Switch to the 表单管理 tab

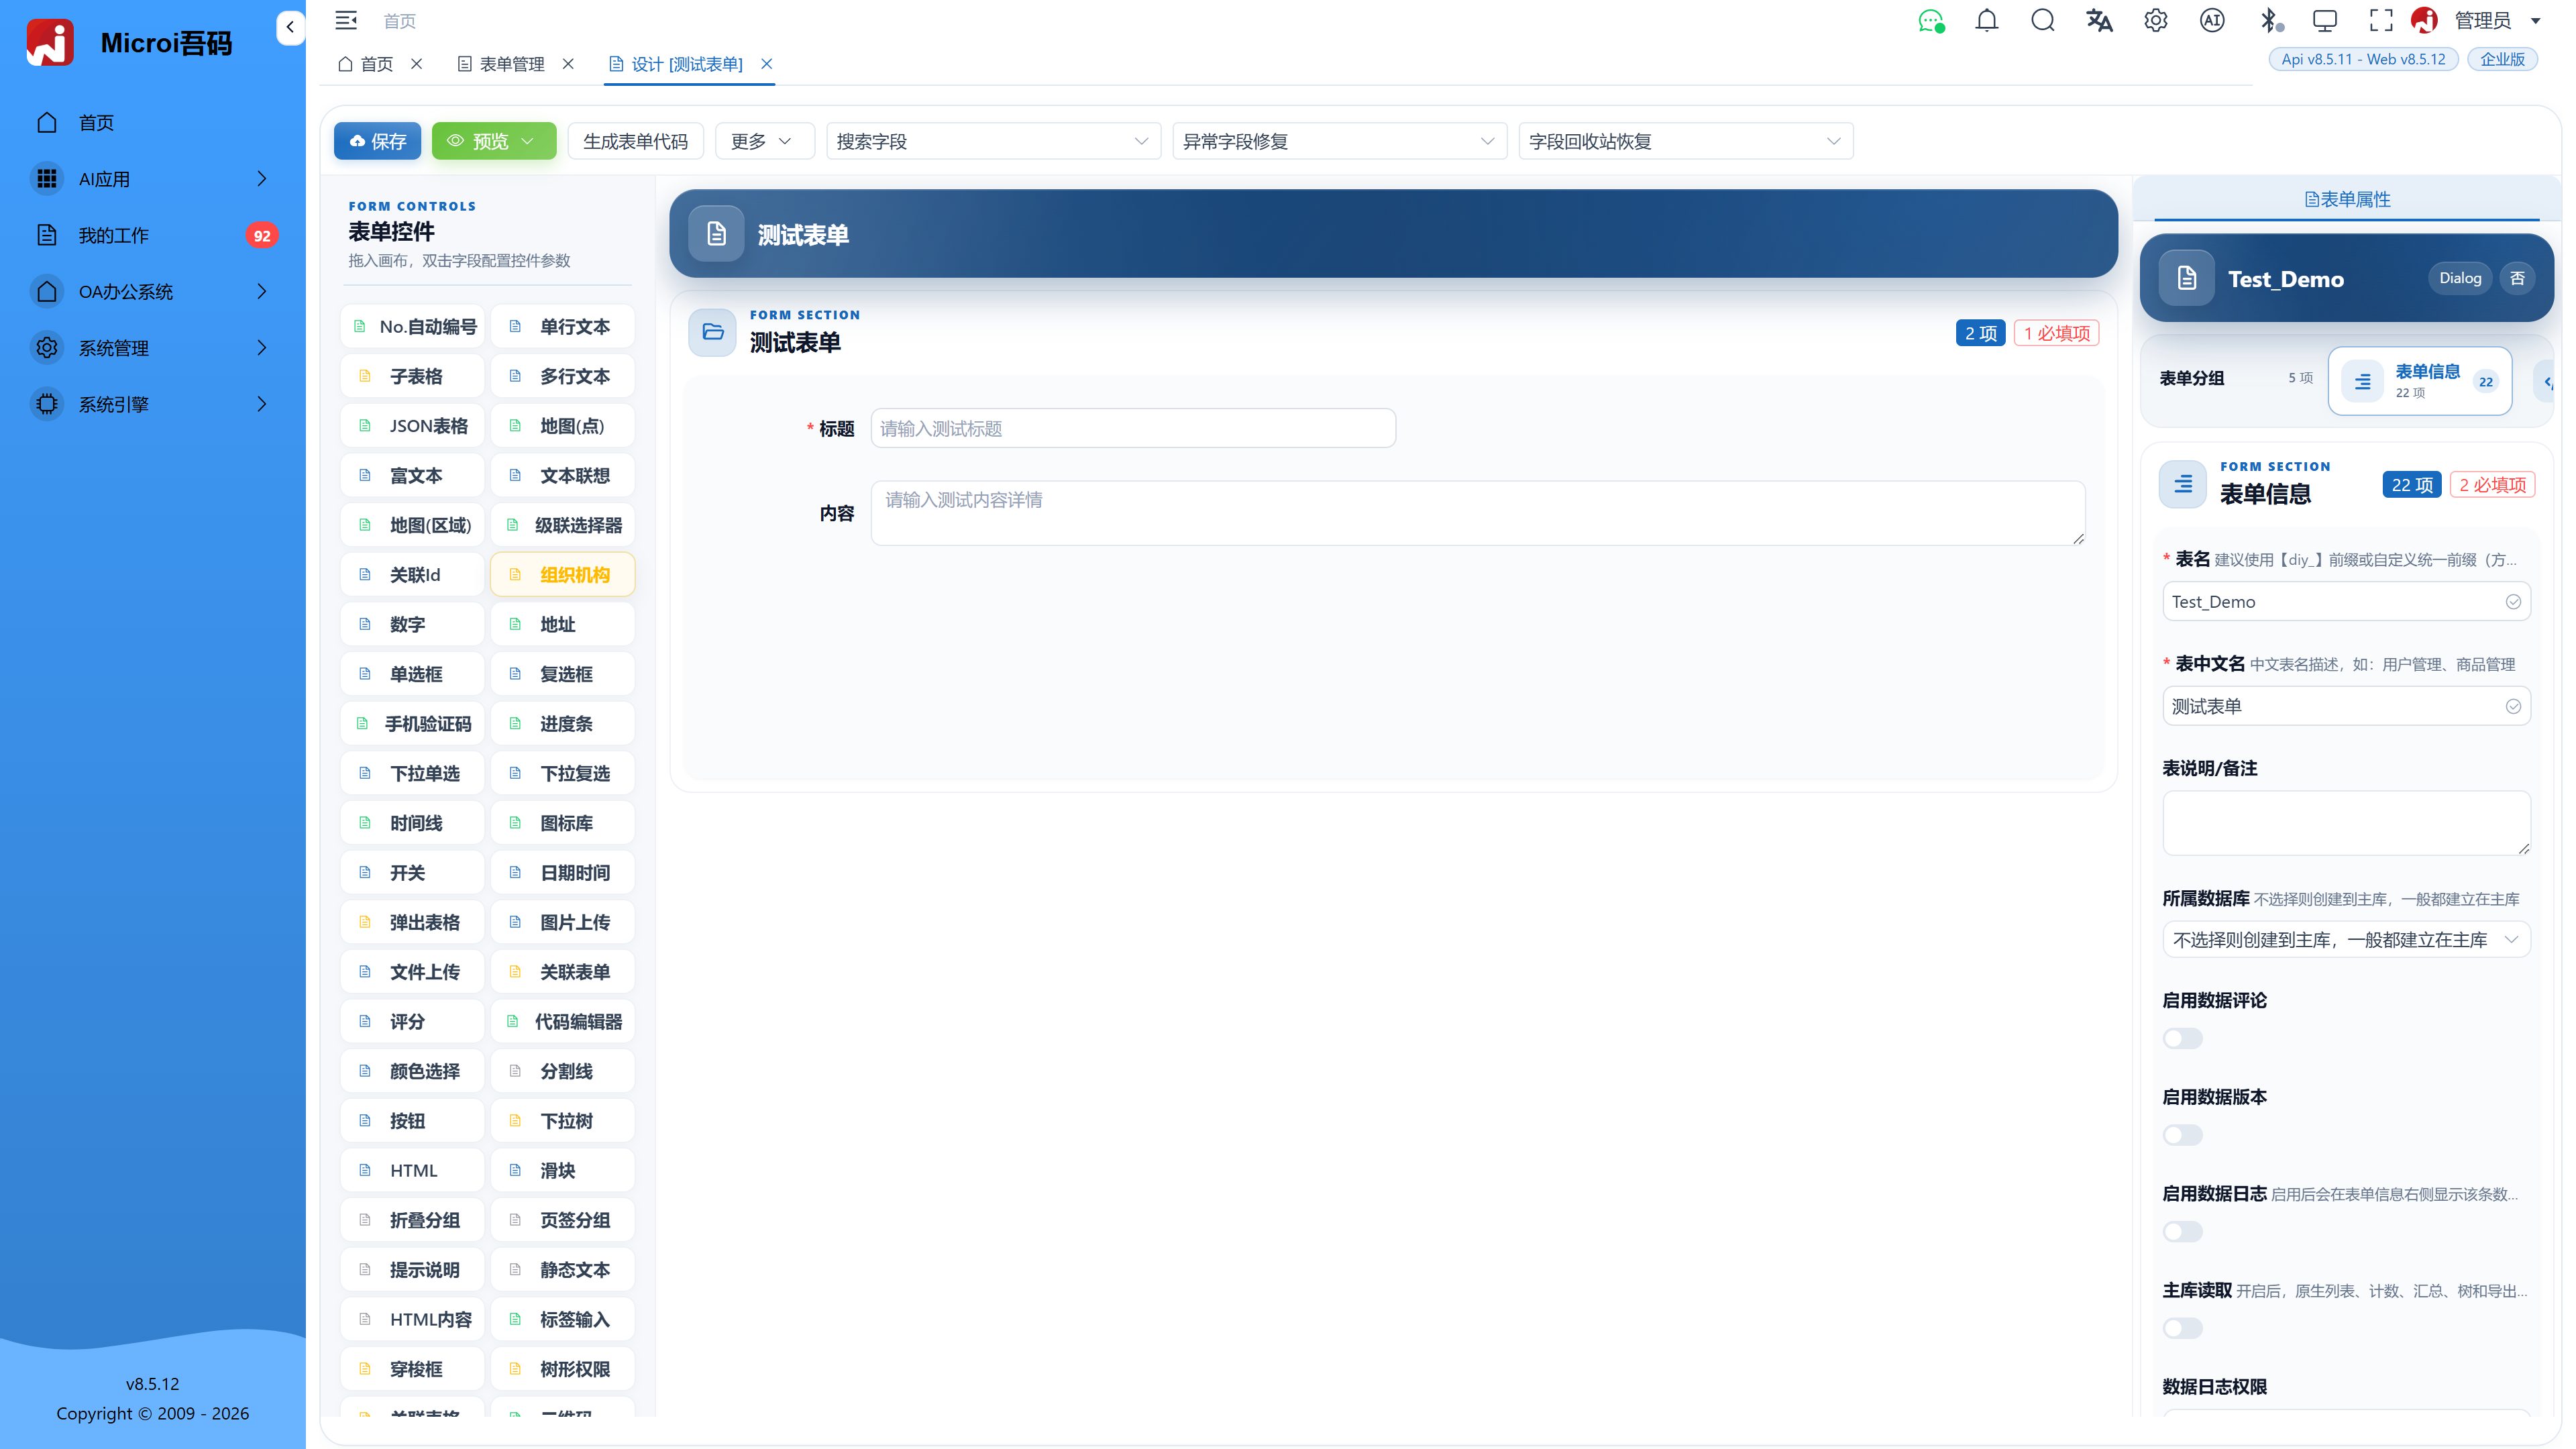coord(511,64)
